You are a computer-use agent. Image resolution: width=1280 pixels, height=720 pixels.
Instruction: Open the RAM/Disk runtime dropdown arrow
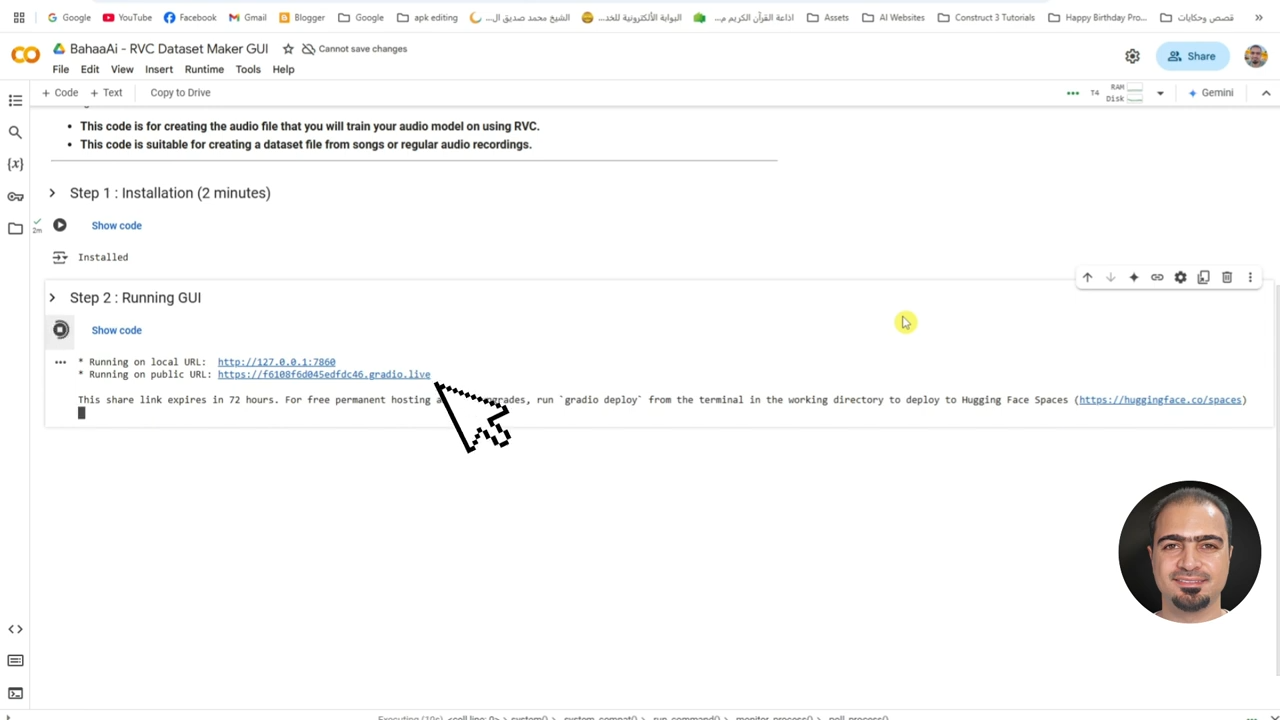(x=1160, y=93)
